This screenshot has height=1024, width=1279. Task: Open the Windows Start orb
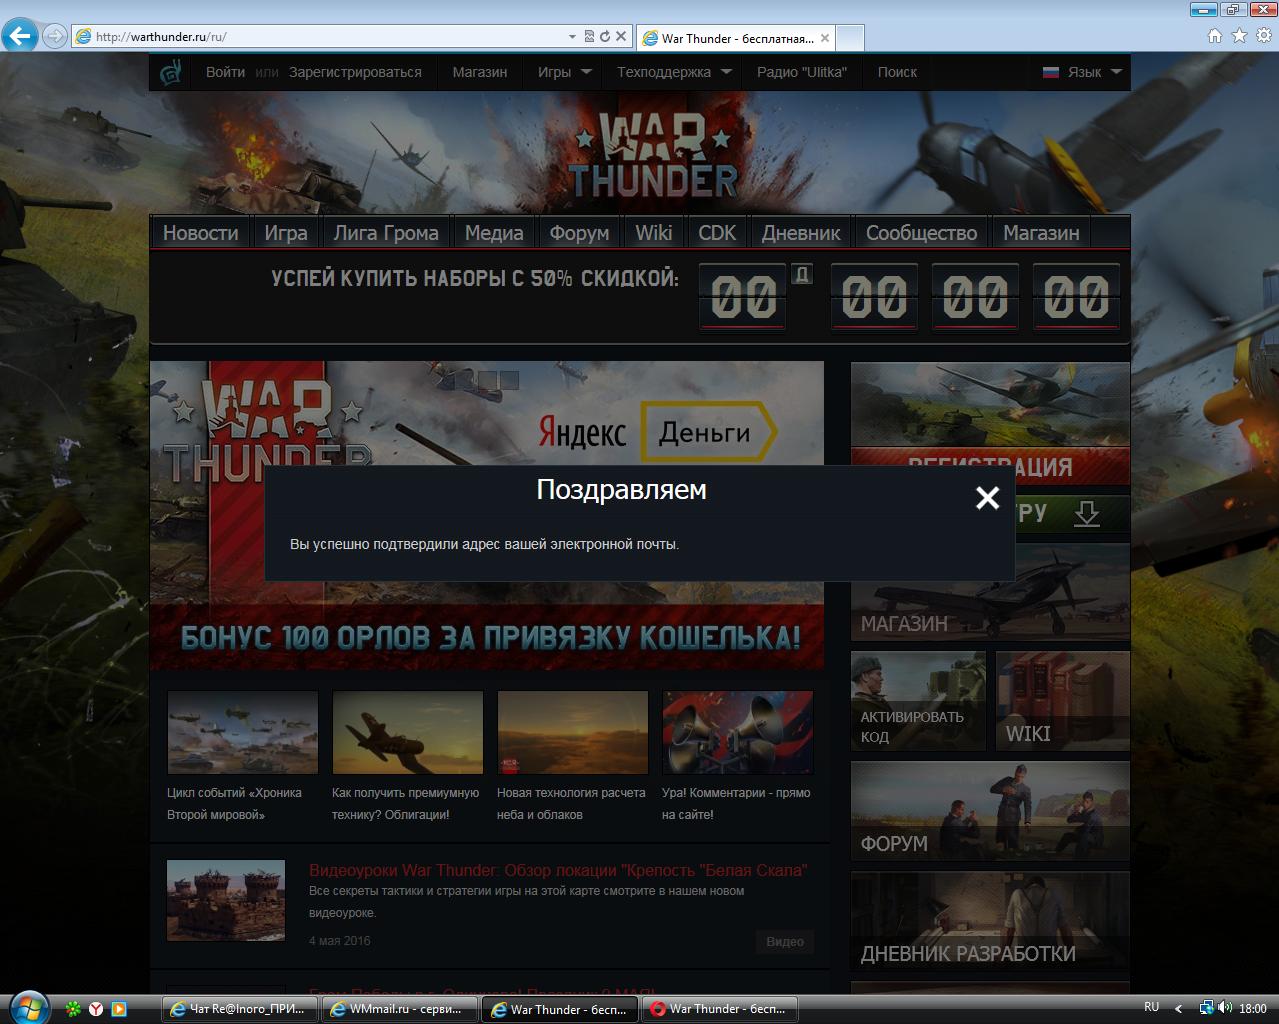[27, 1007]
